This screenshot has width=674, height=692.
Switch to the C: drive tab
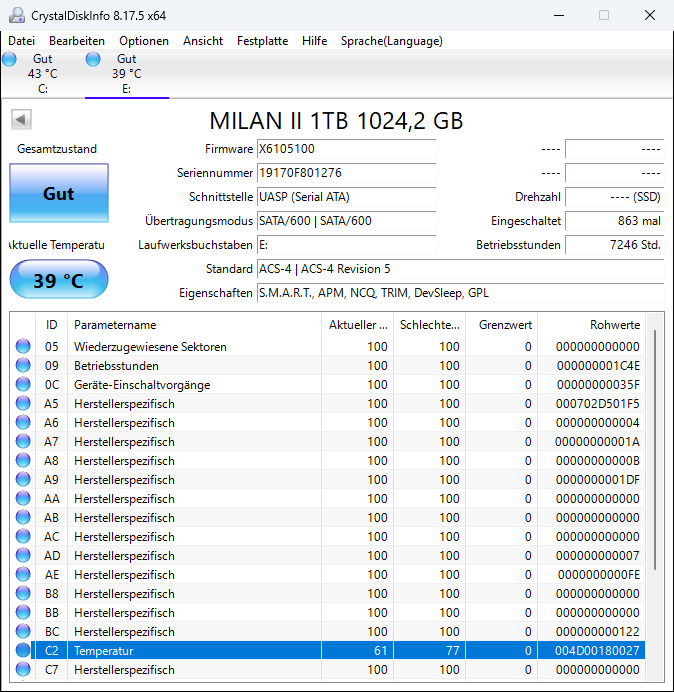42,74
